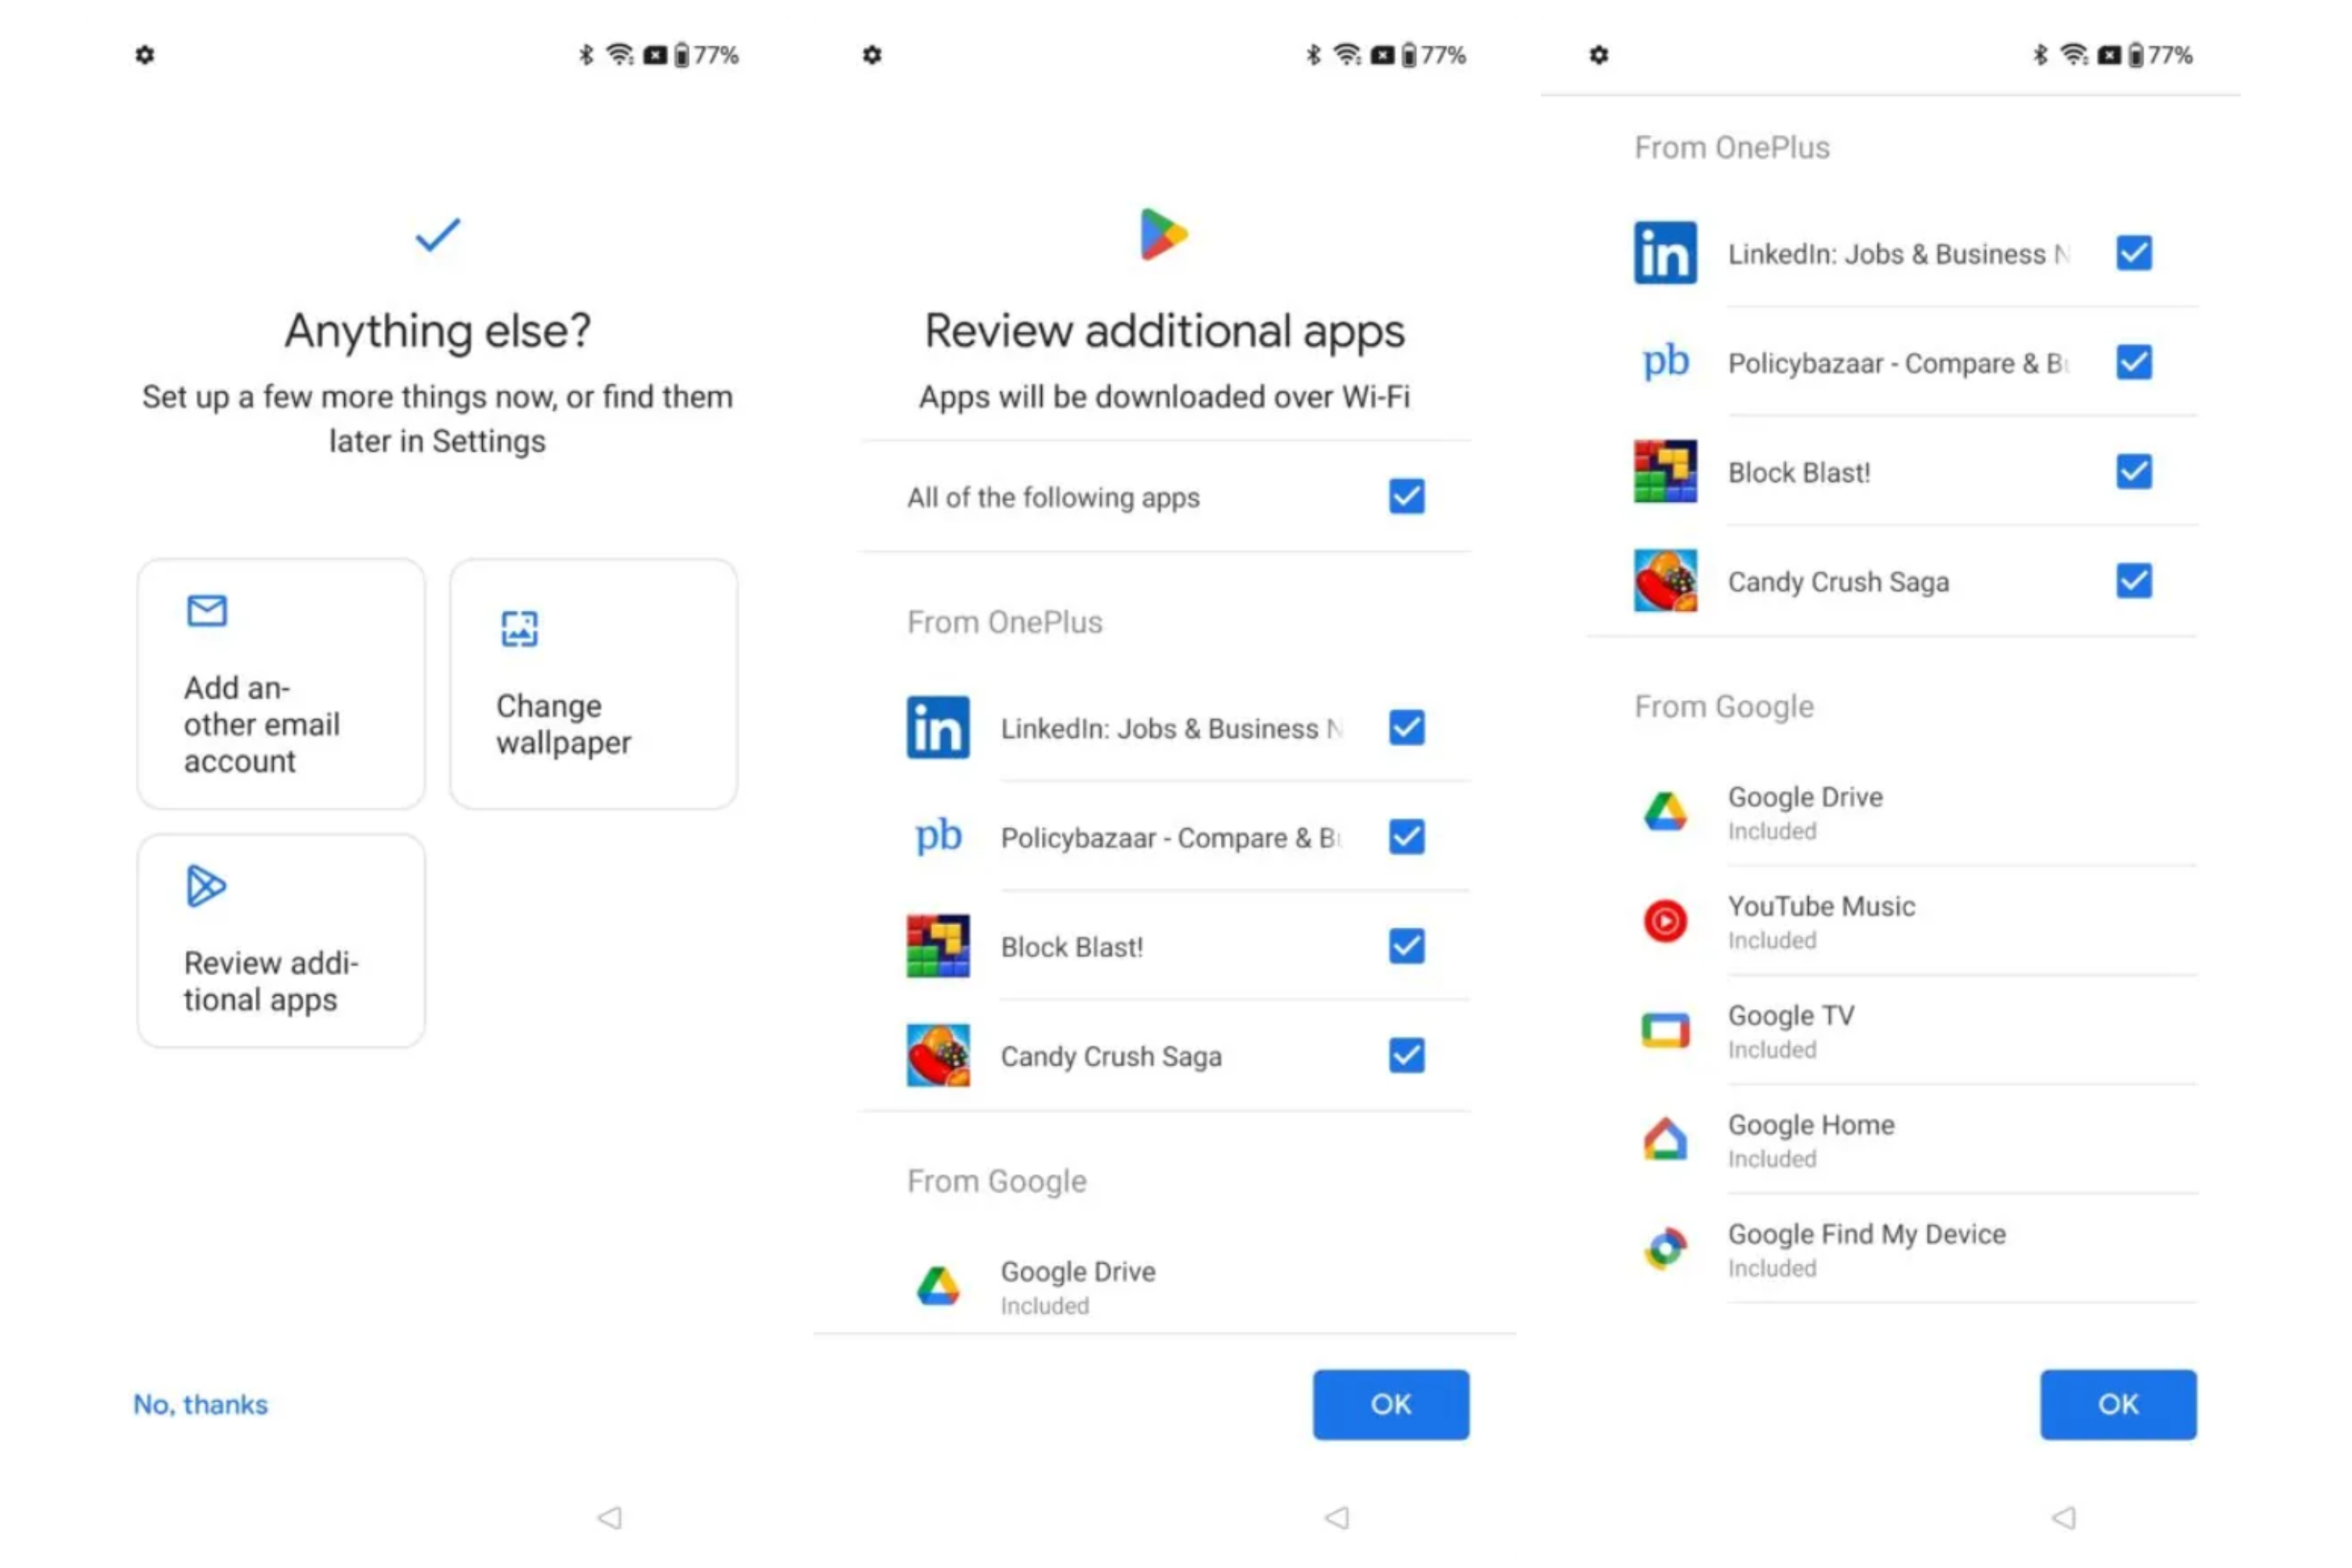2352x1568 pixels.
Task: Click the Policybazaar pb icon in the middle screen
Action: pyautogui.click(x=938, y=836)
